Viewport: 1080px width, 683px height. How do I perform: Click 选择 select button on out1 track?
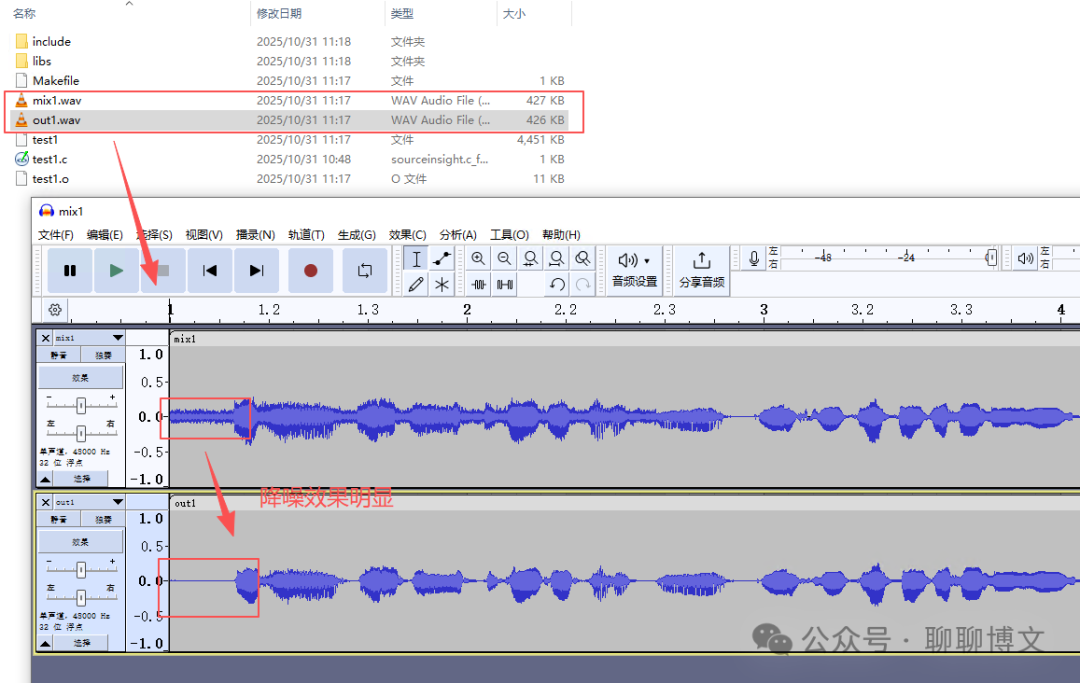[81, 643]
